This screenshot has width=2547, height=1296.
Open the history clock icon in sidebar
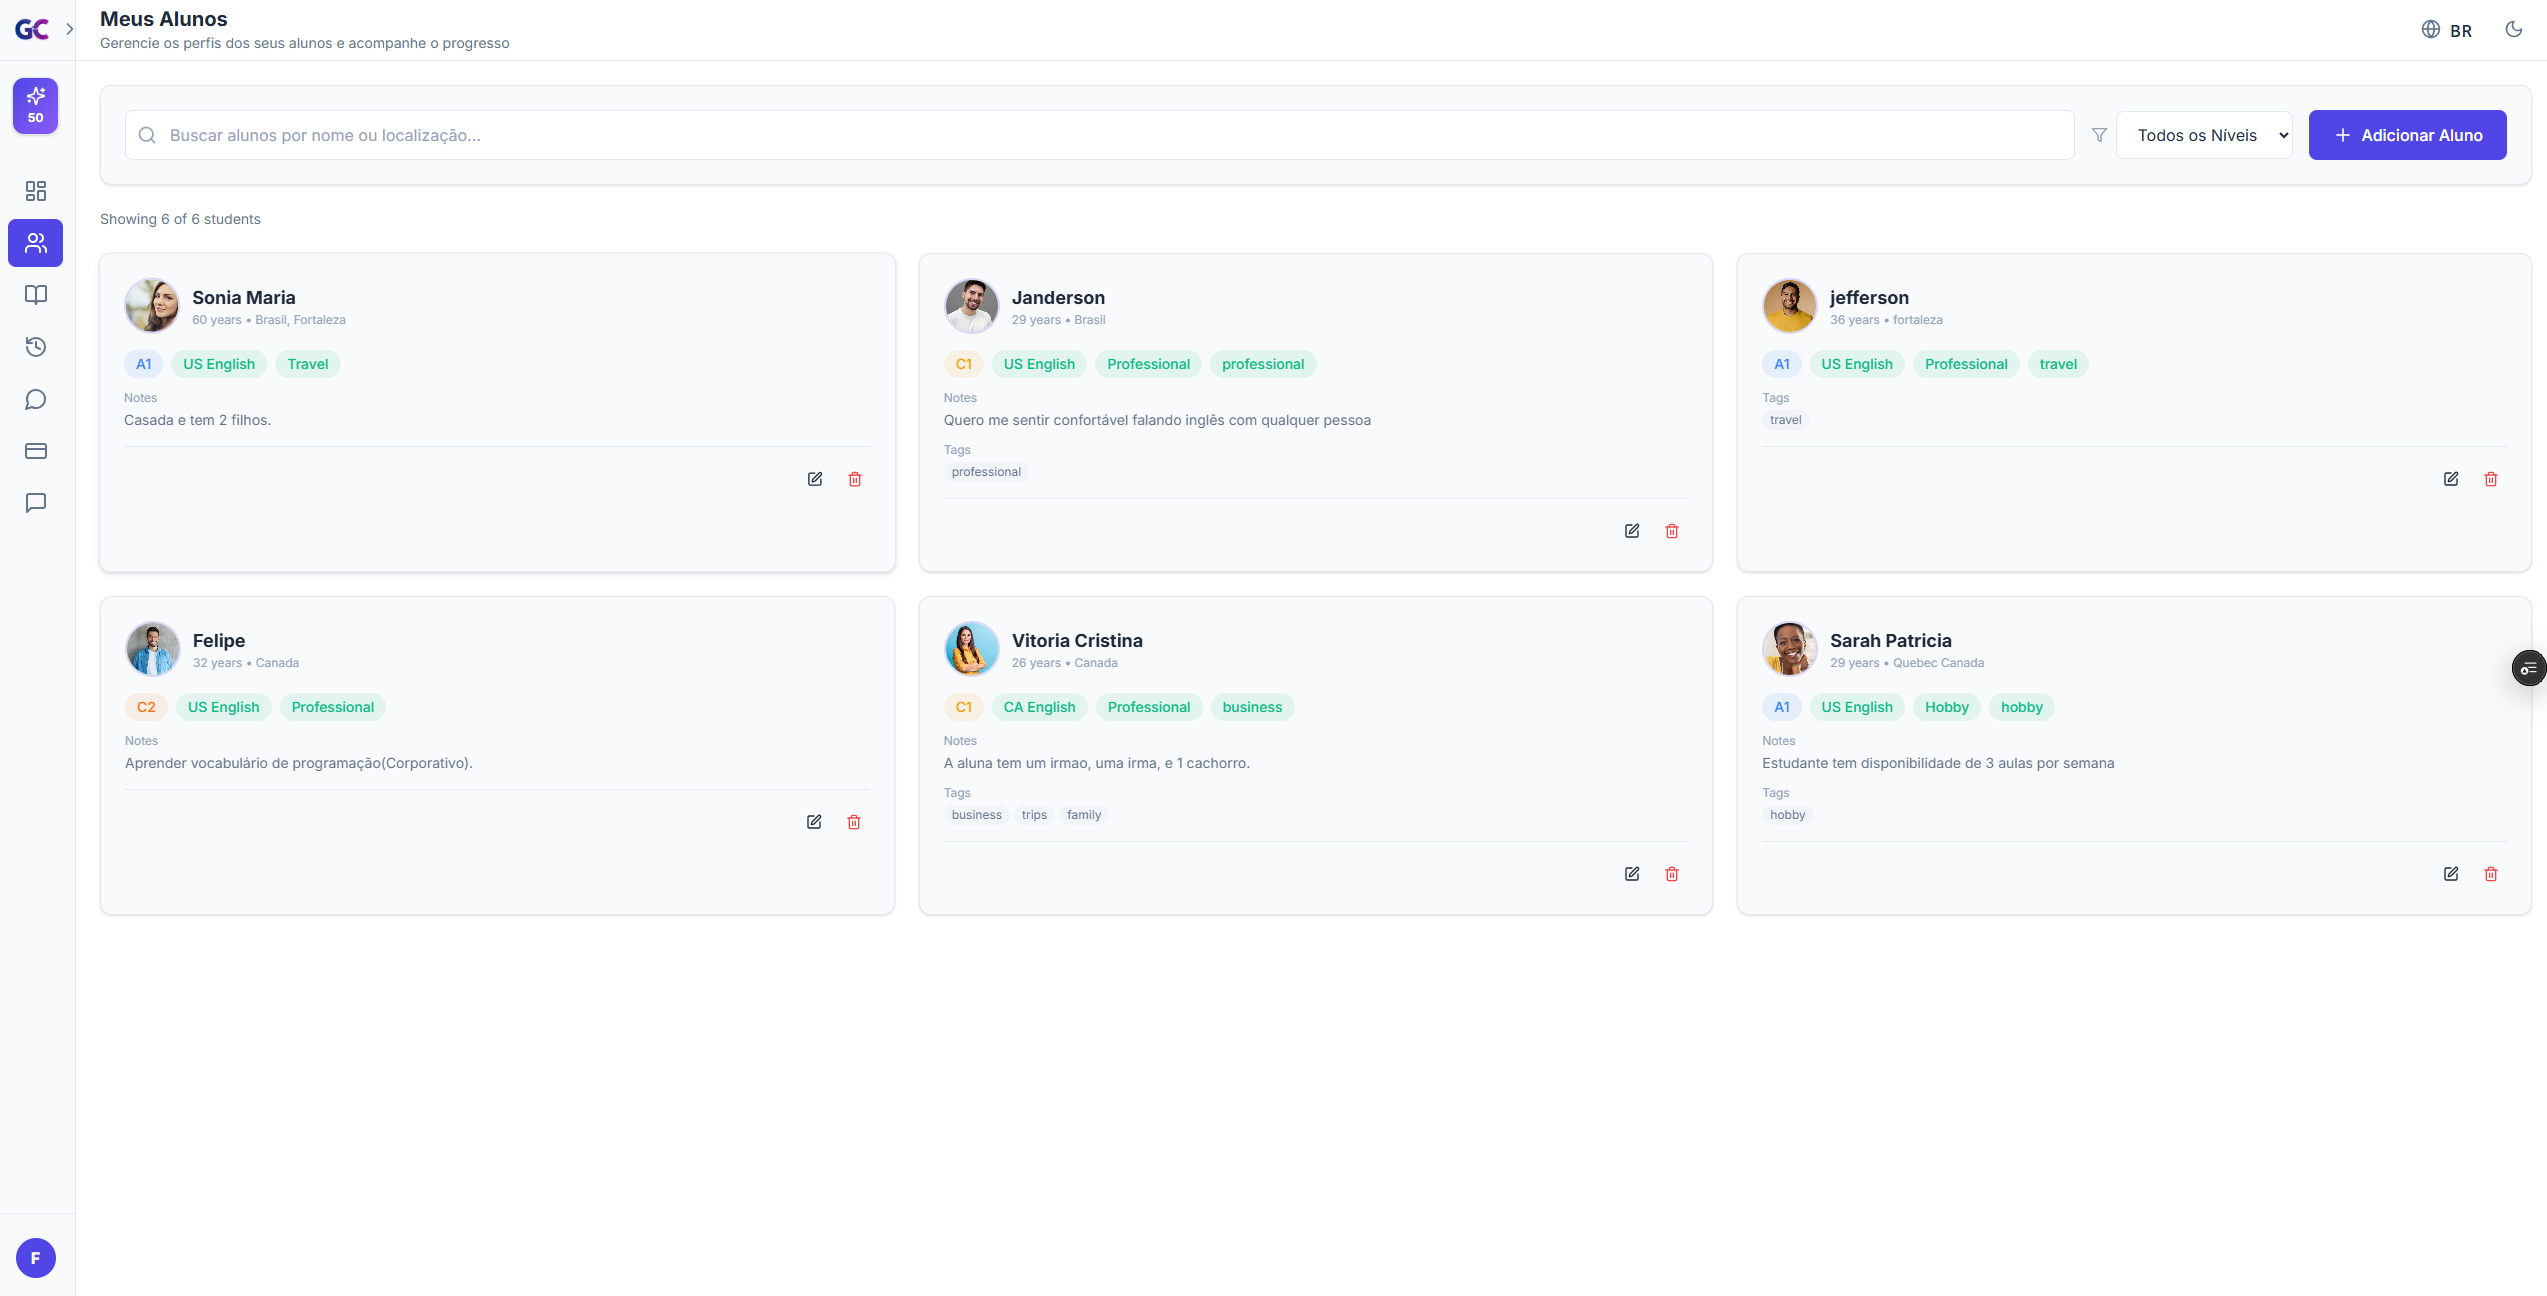[36, 347]
